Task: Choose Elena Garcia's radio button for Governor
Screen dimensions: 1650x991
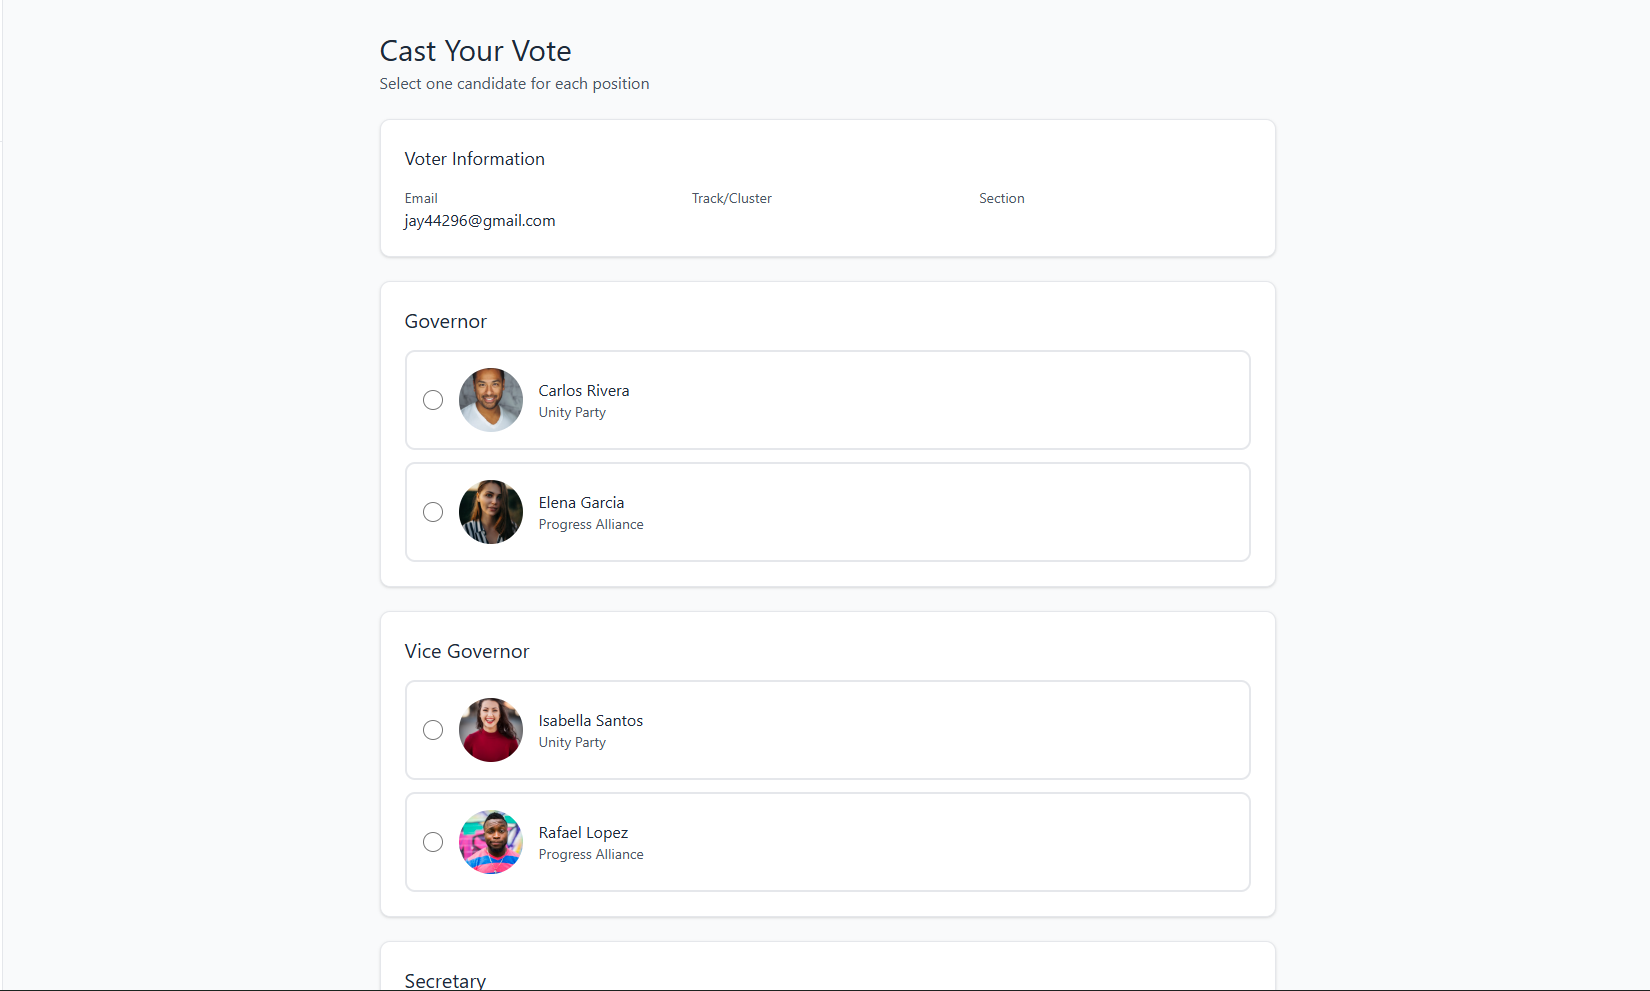Action: (433, 512)
